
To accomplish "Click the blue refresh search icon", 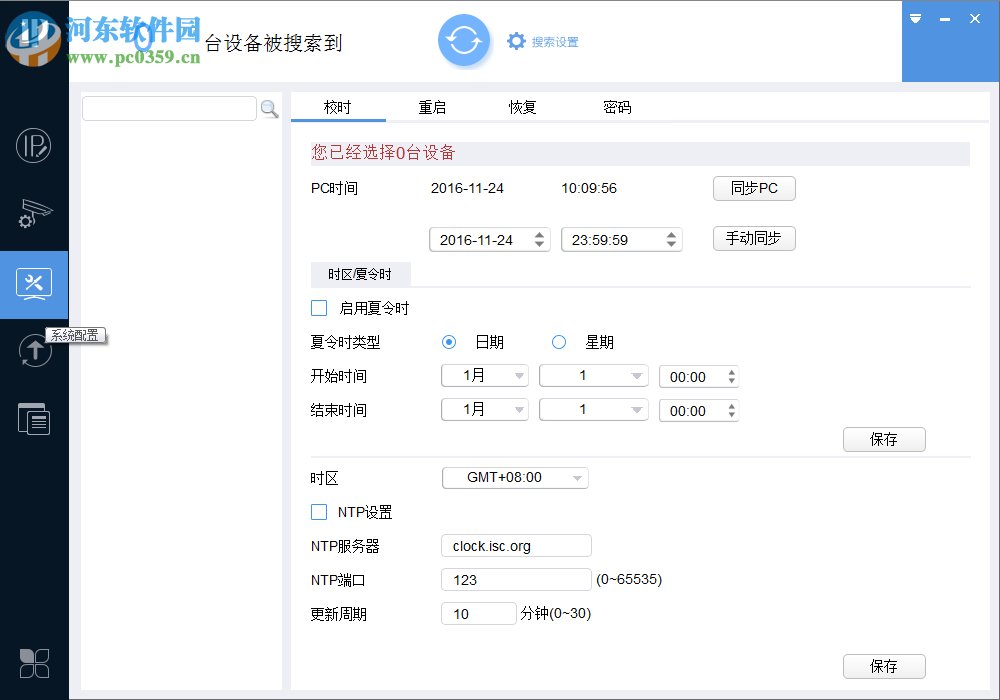I will click(x=464, y=41).
